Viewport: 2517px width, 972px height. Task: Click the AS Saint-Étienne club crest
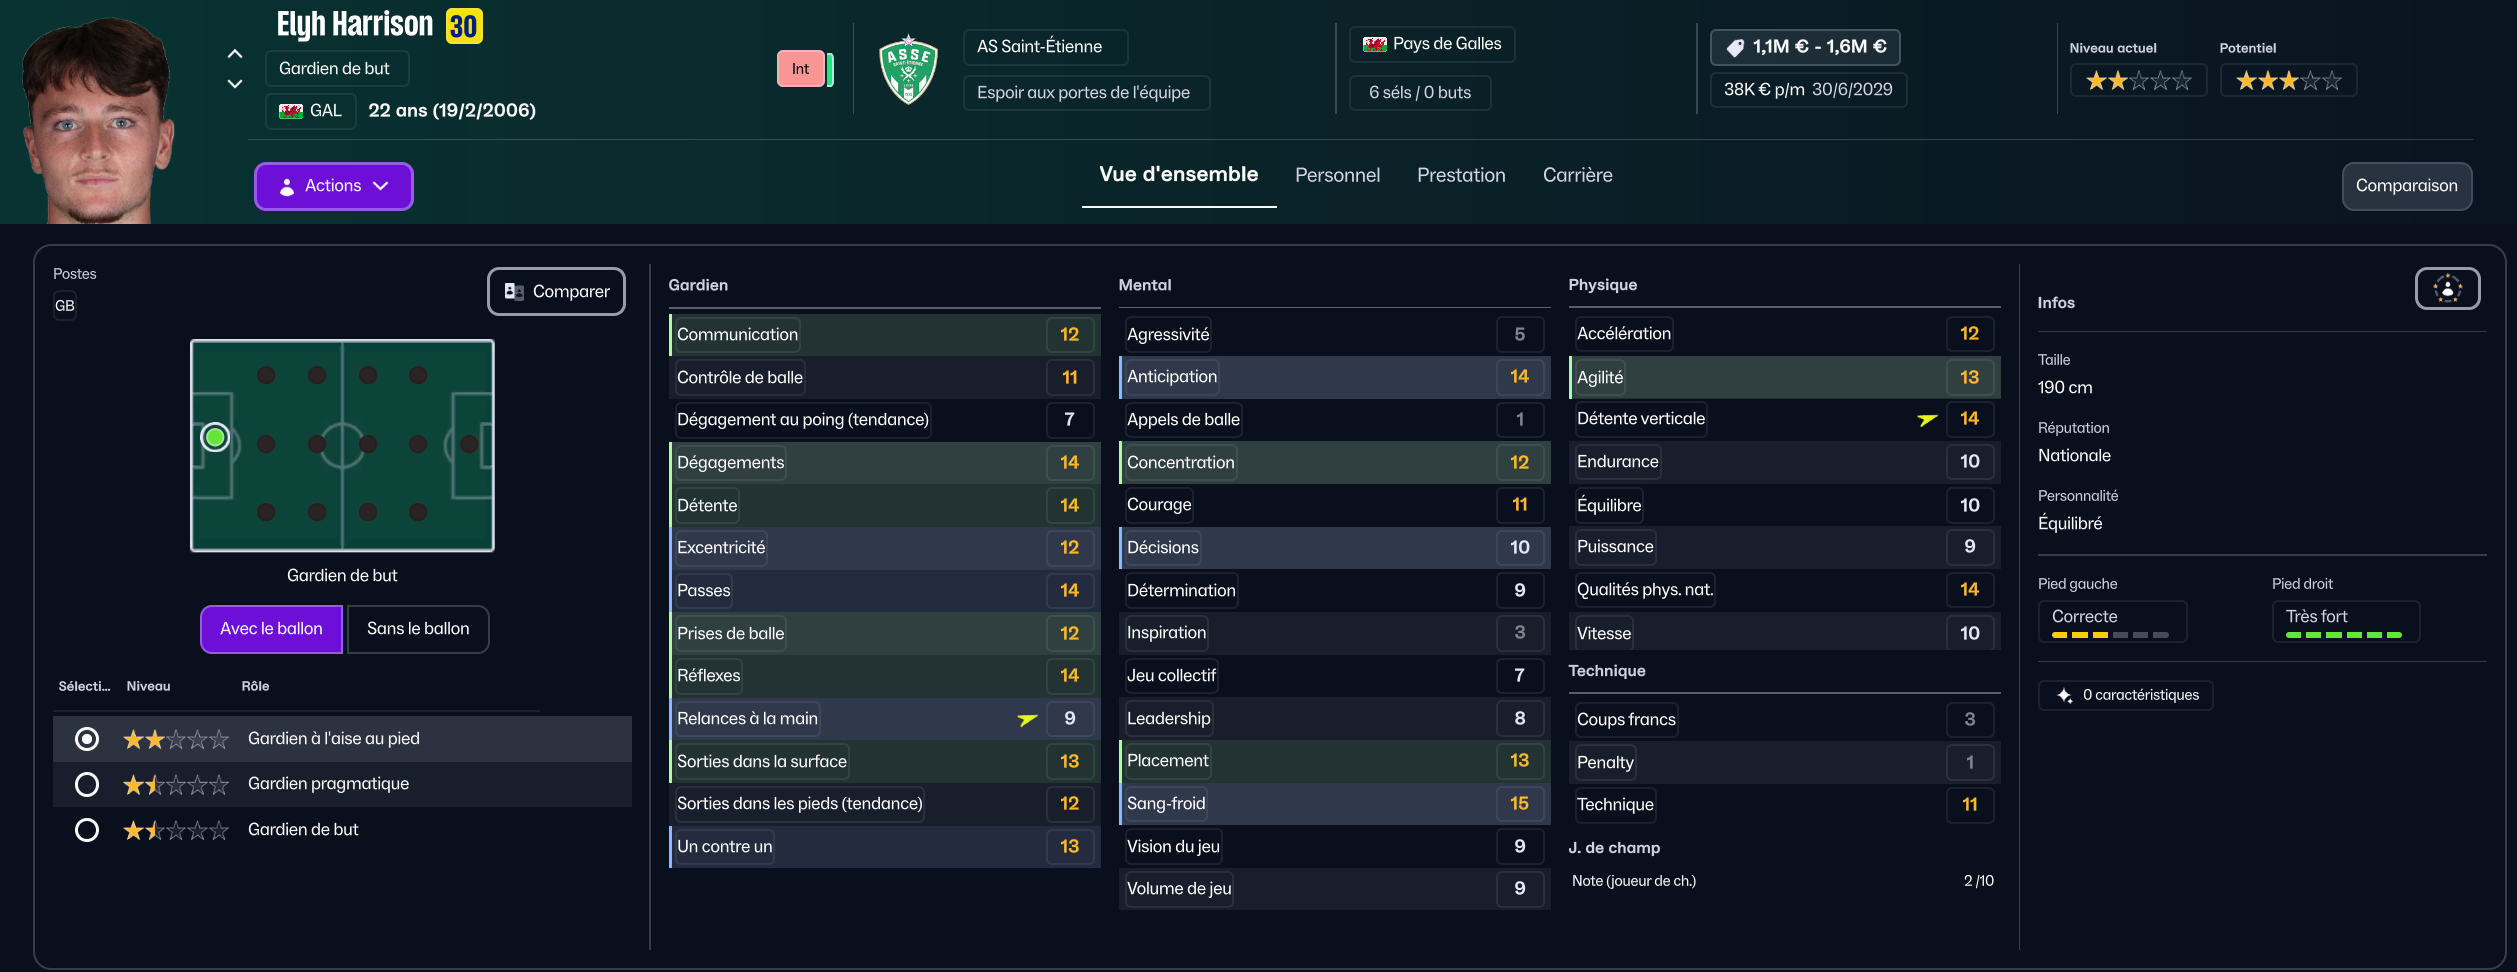coord(908,70)
